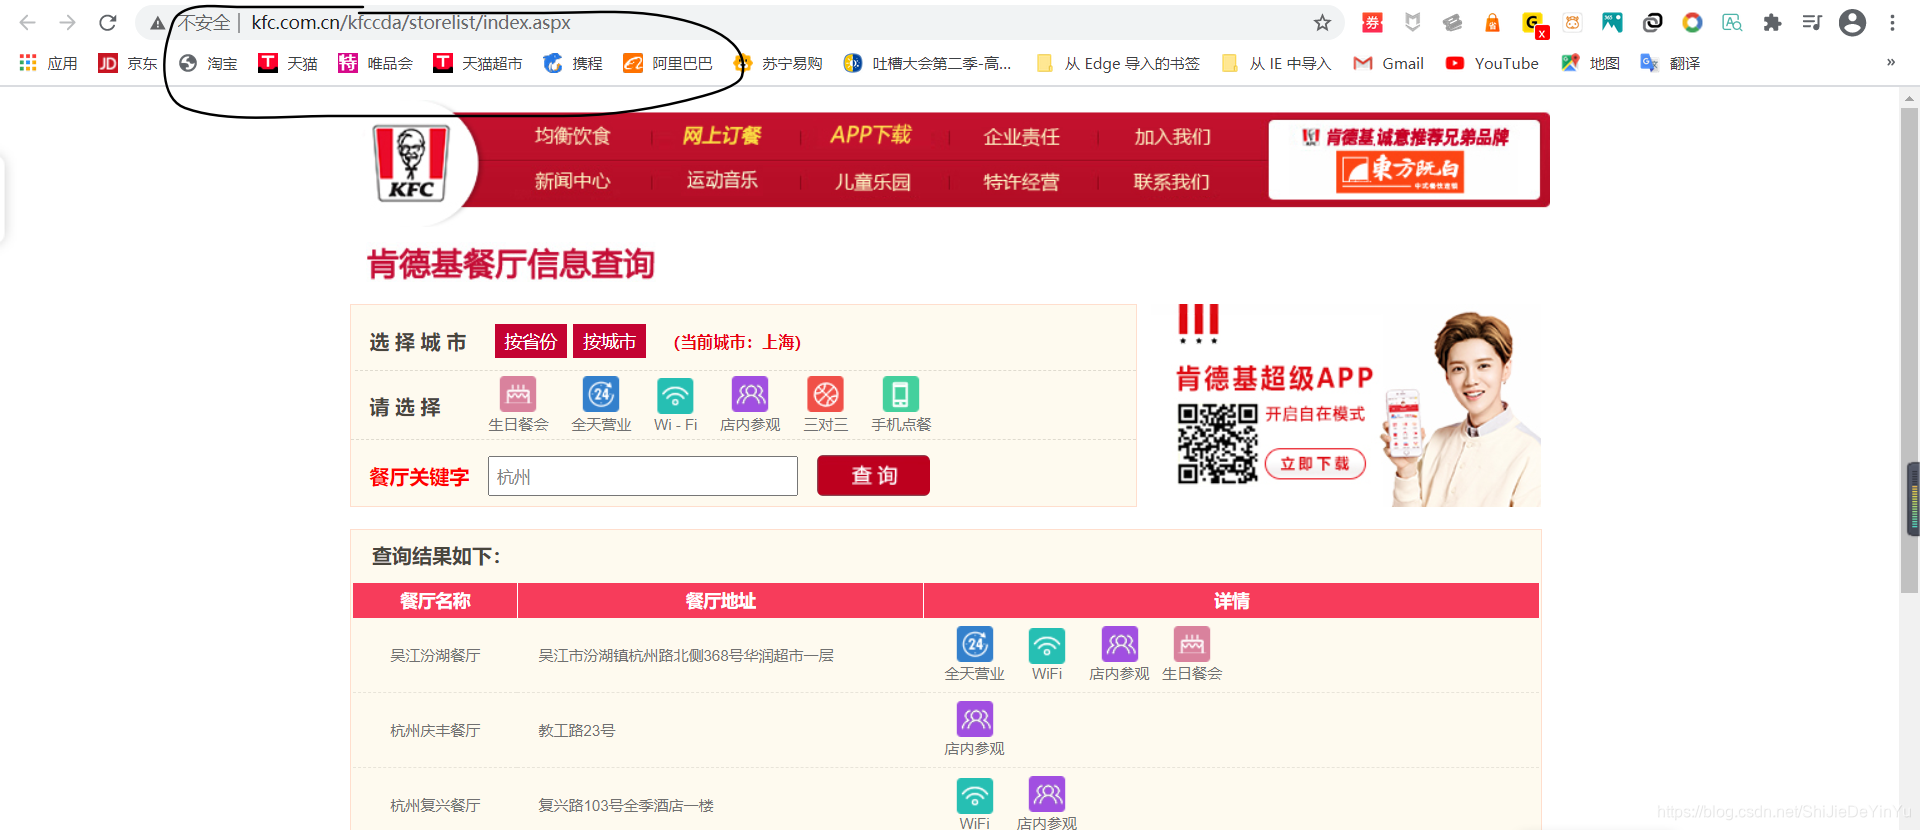Open the 从 Edge 导入的书签 folder
Image resolution: width=1920 pixels, height=830 pixels.
tap(1118, 63)
